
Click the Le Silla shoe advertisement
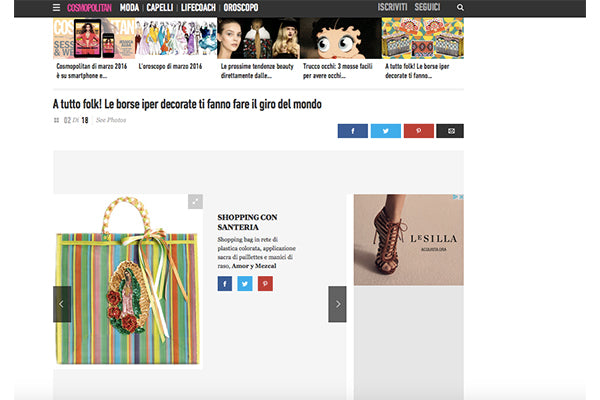(x=408, y=240)
